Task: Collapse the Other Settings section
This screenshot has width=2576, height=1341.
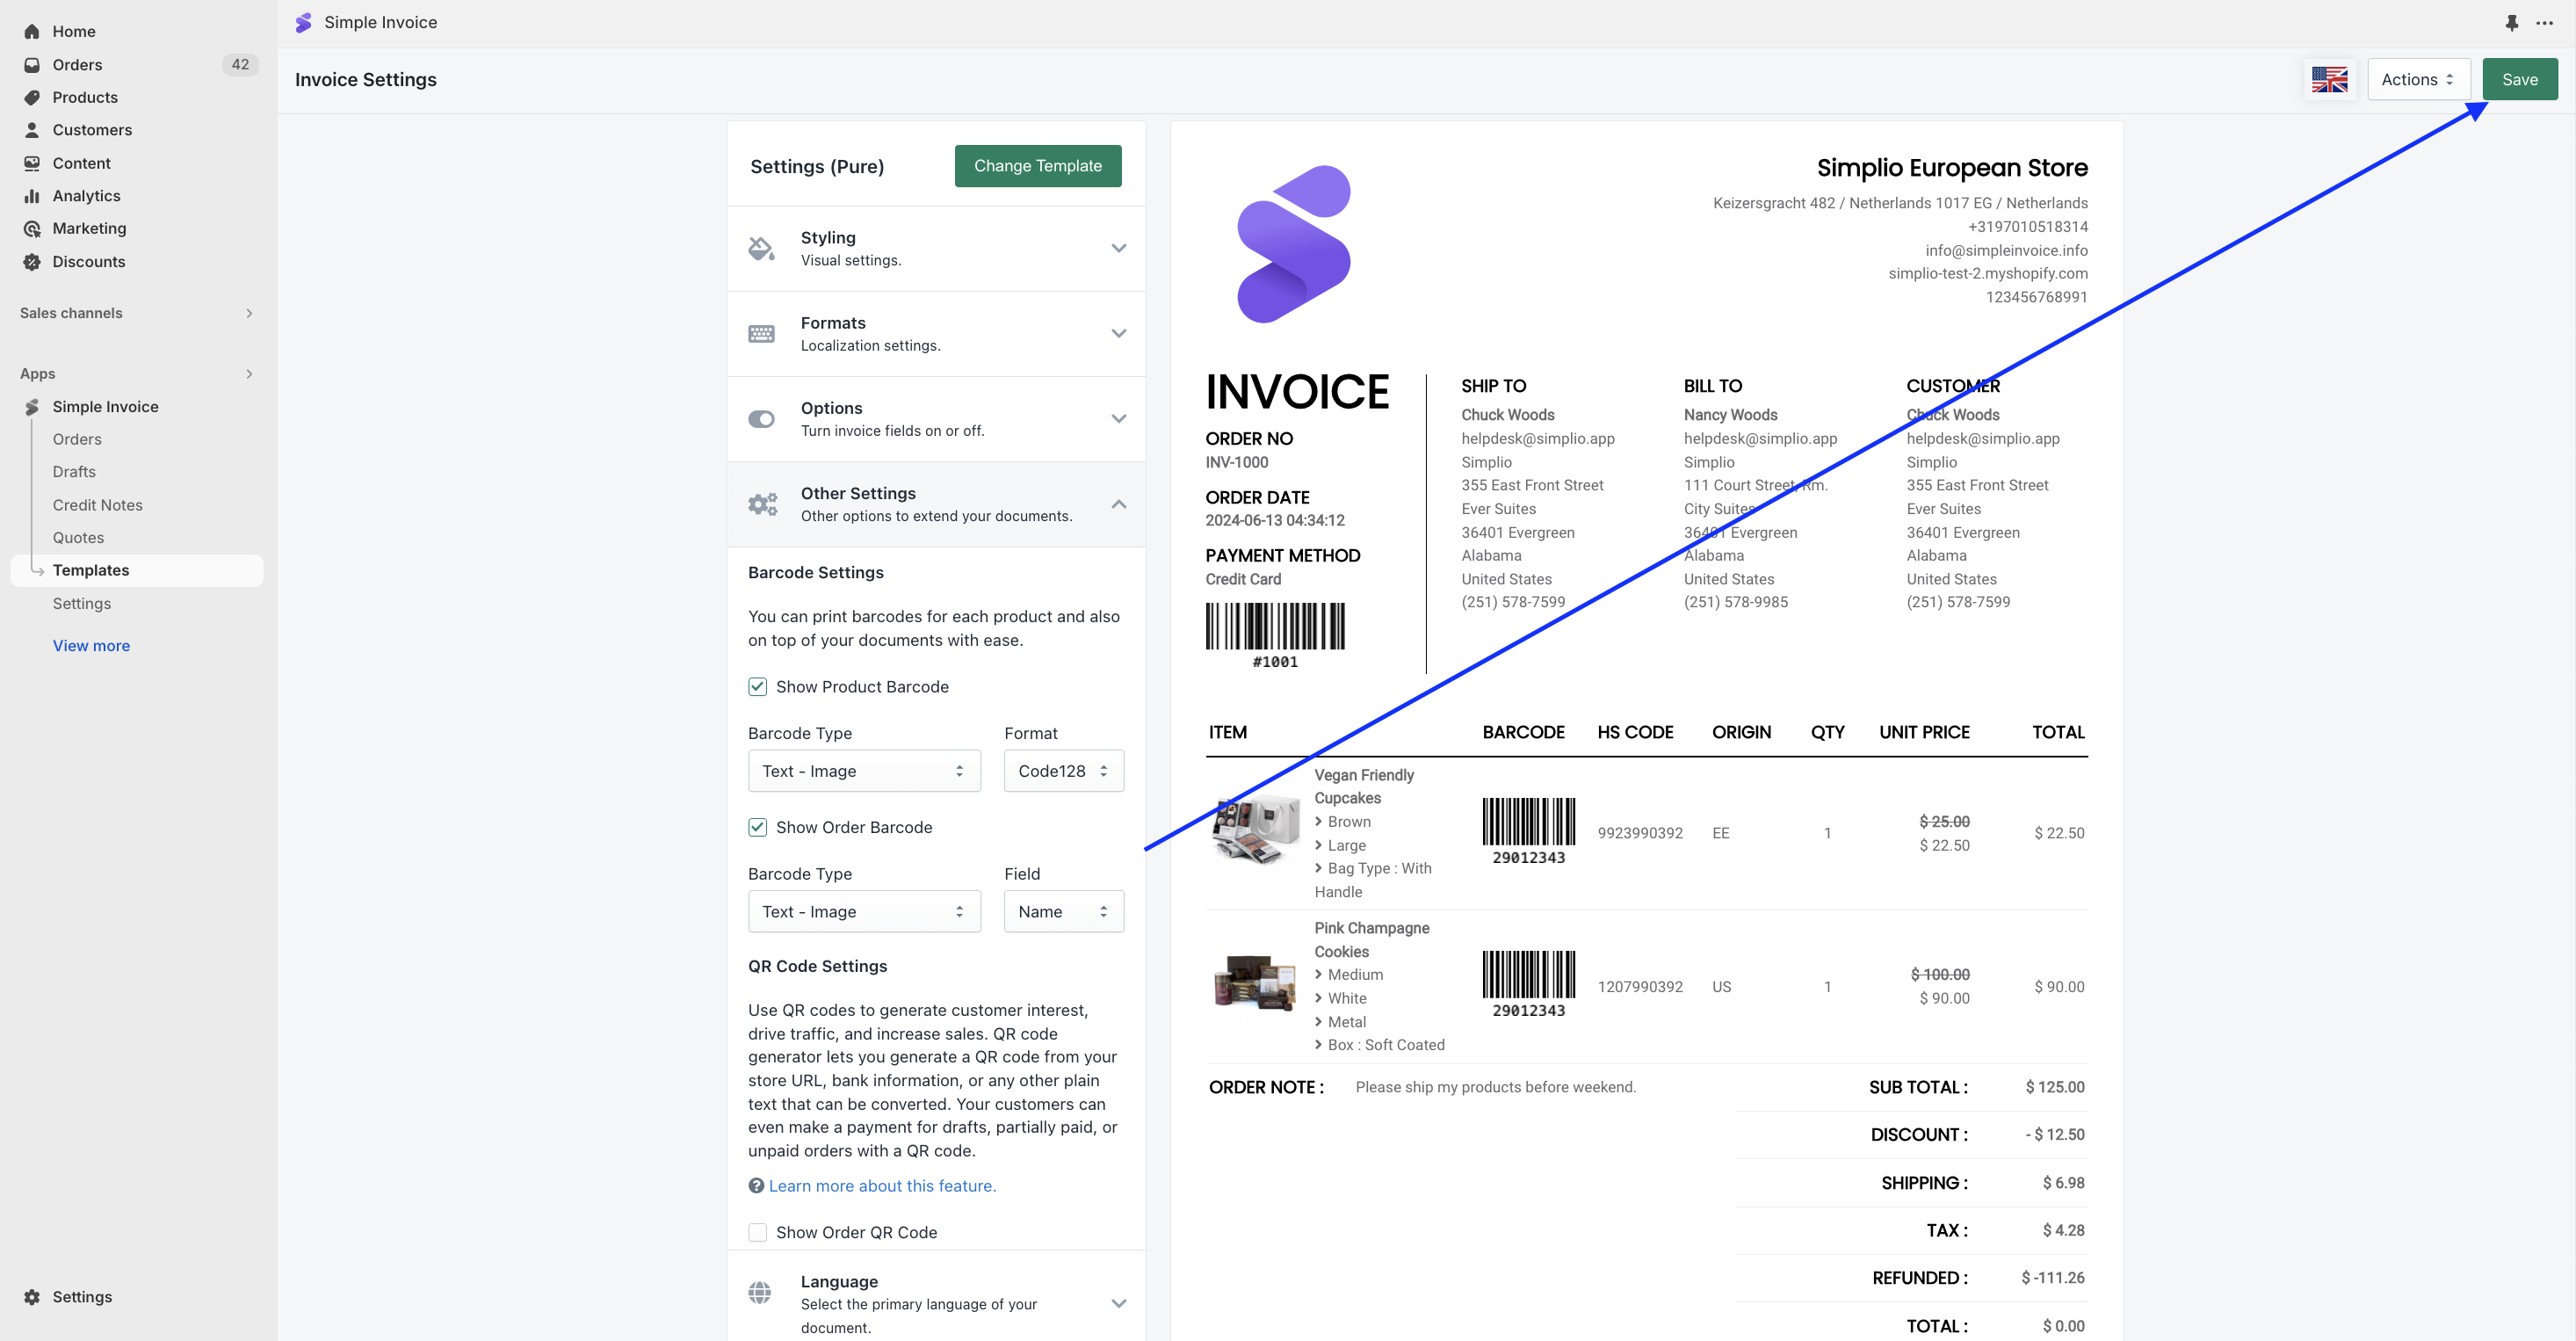Action: coord(1119,504)
